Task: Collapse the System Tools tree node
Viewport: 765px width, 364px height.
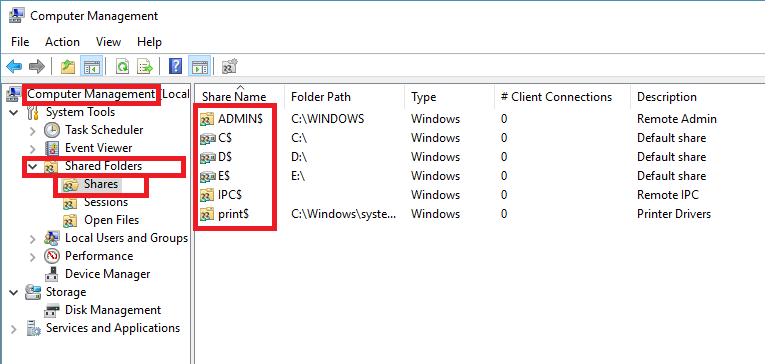Action: (14, 112)
